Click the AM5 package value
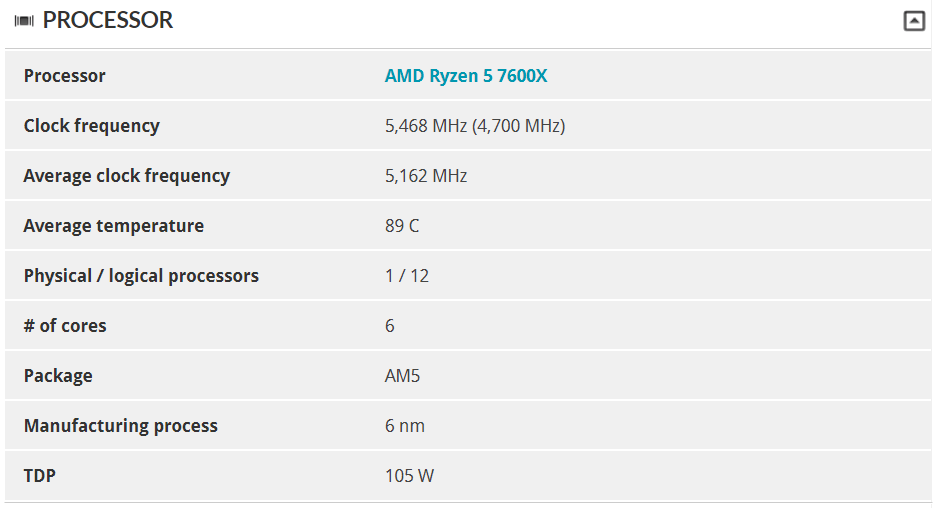 (402, 376)
